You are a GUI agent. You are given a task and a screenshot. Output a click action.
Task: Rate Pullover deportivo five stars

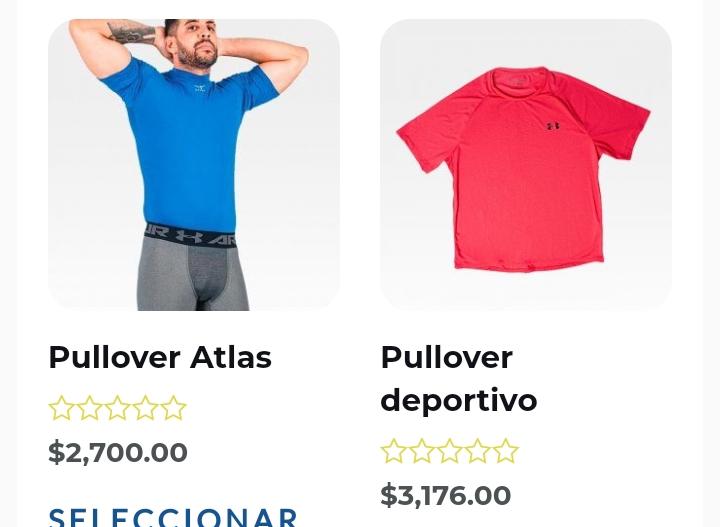pos(506,451)
